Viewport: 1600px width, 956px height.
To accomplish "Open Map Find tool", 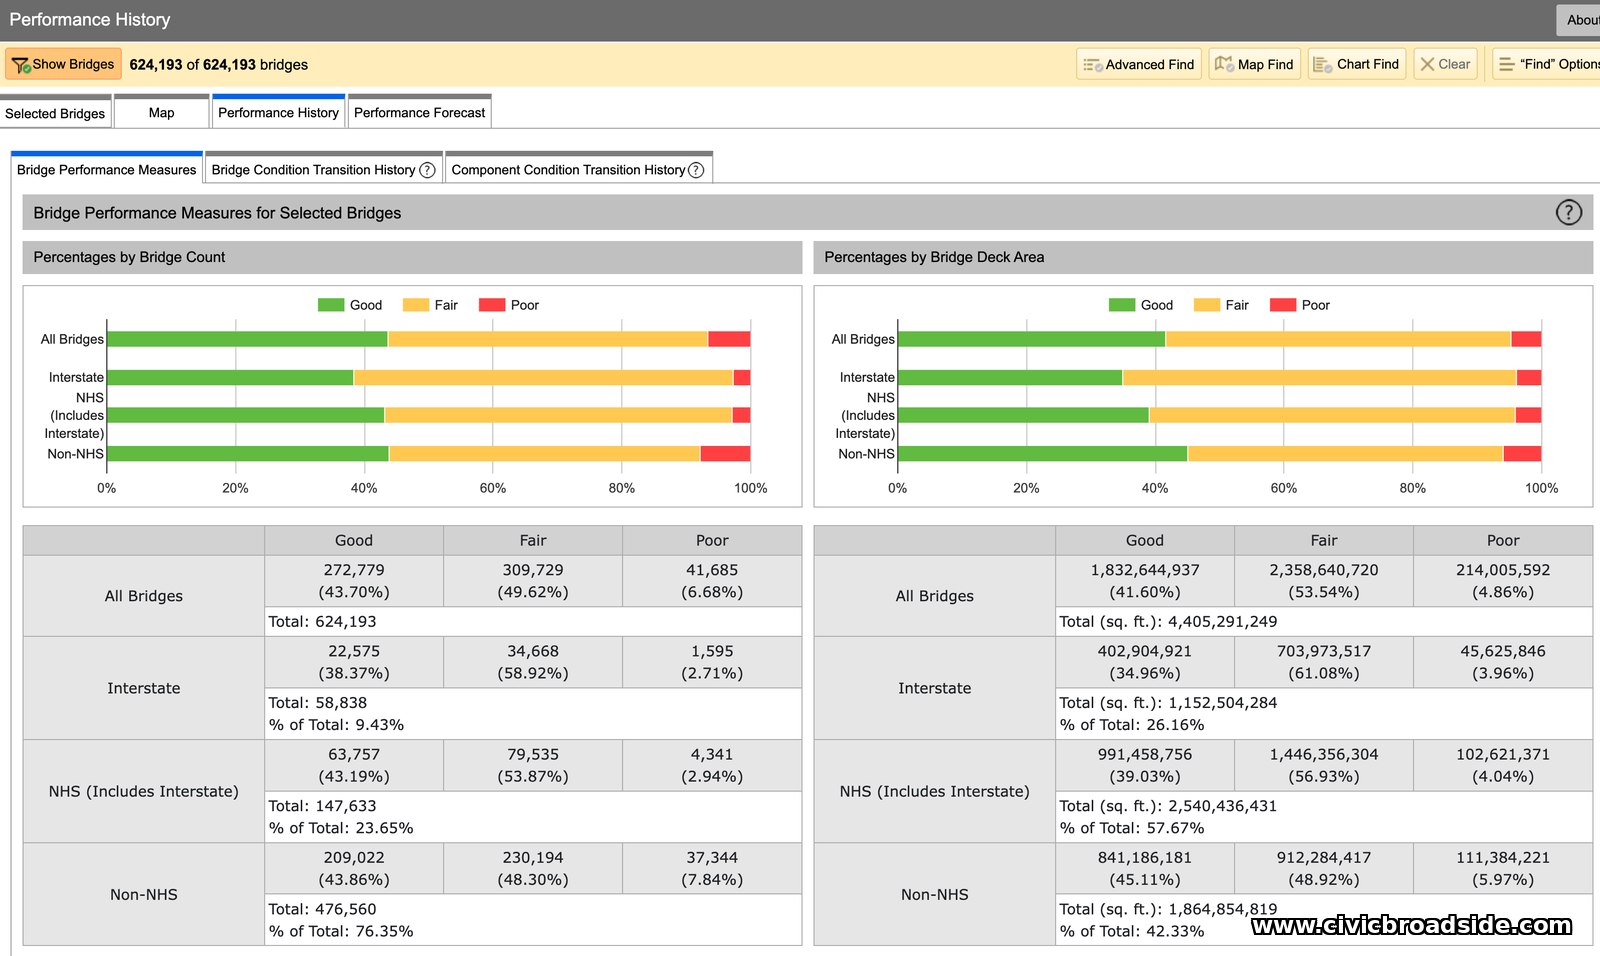I will (x=1254, y=64).
